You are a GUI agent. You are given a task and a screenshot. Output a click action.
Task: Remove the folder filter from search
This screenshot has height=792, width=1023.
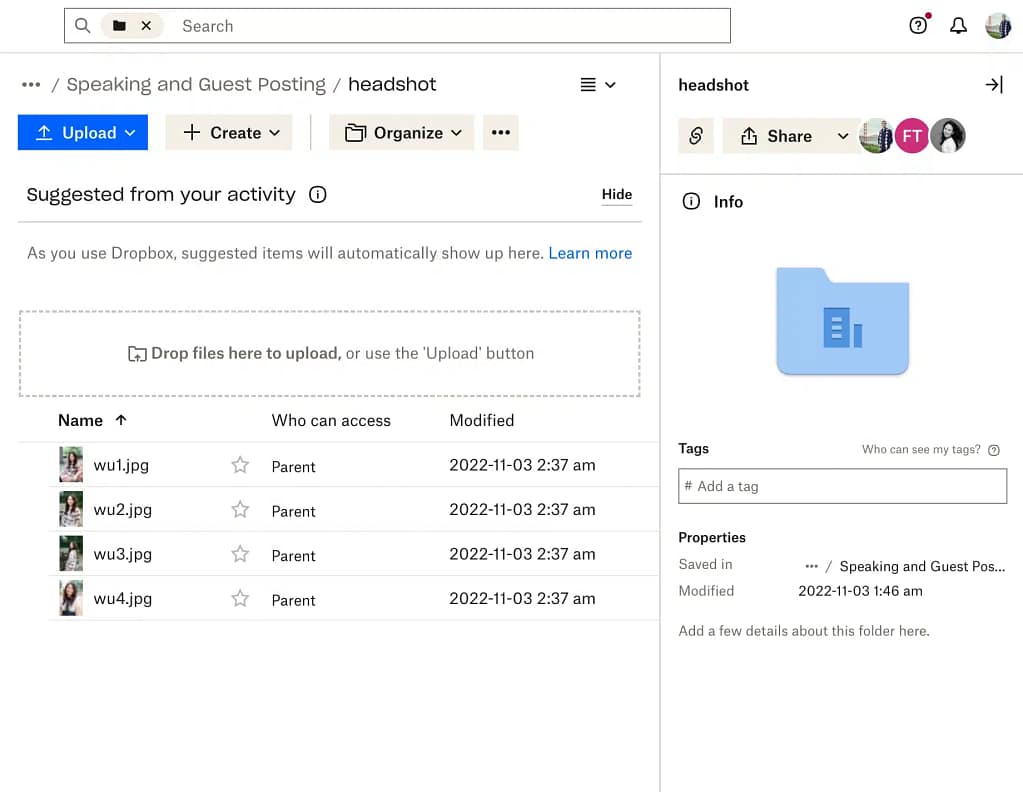pos(146,26)
